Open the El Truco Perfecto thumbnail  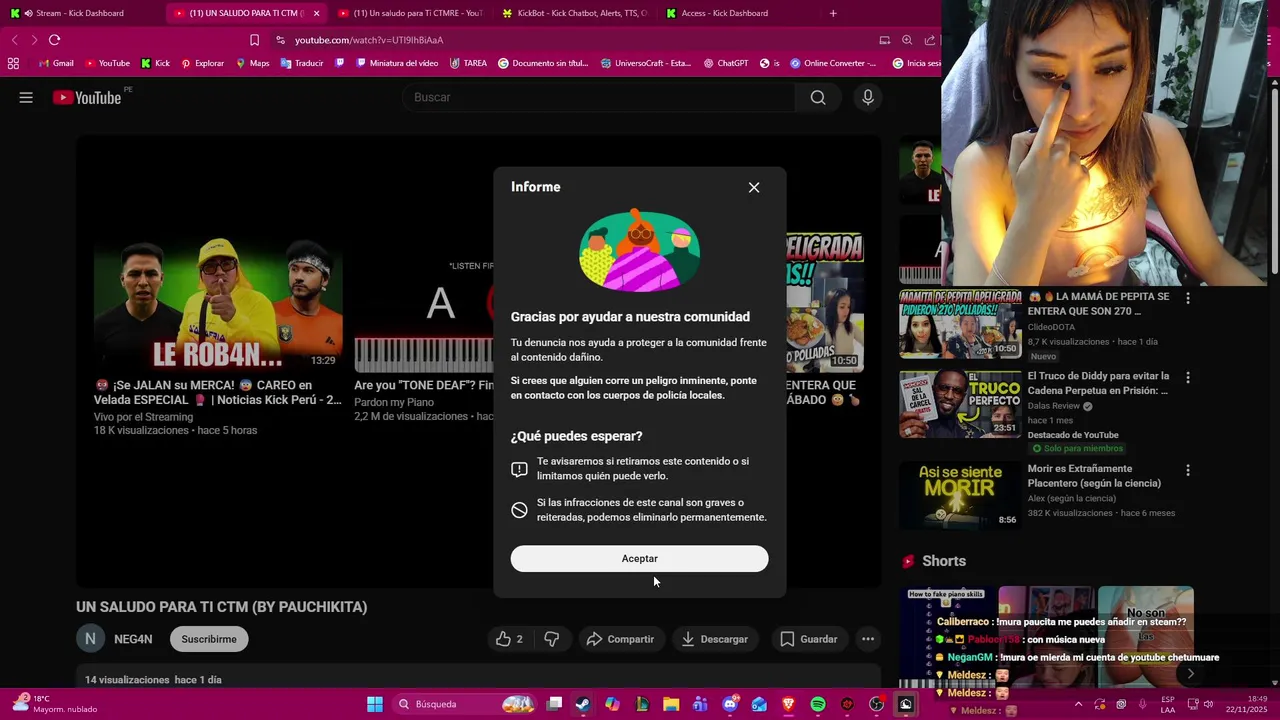pos(959,404)
